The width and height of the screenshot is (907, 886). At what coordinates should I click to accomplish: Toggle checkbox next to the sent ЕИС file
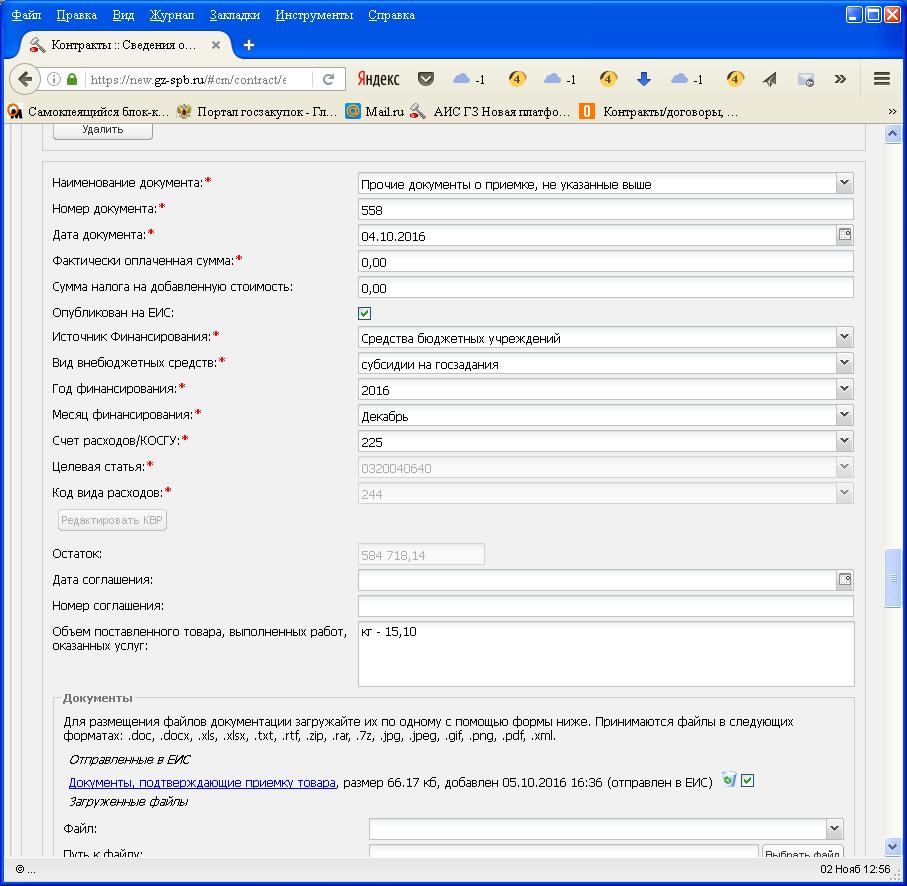coord(747,781)
